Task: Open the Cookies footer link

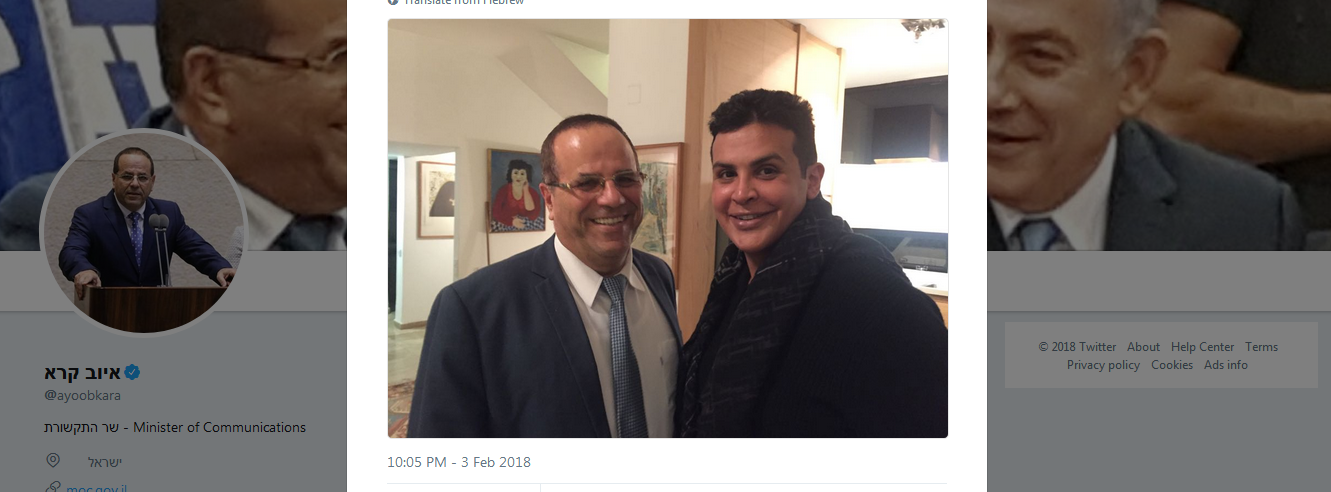Action: click(1172, 365)
